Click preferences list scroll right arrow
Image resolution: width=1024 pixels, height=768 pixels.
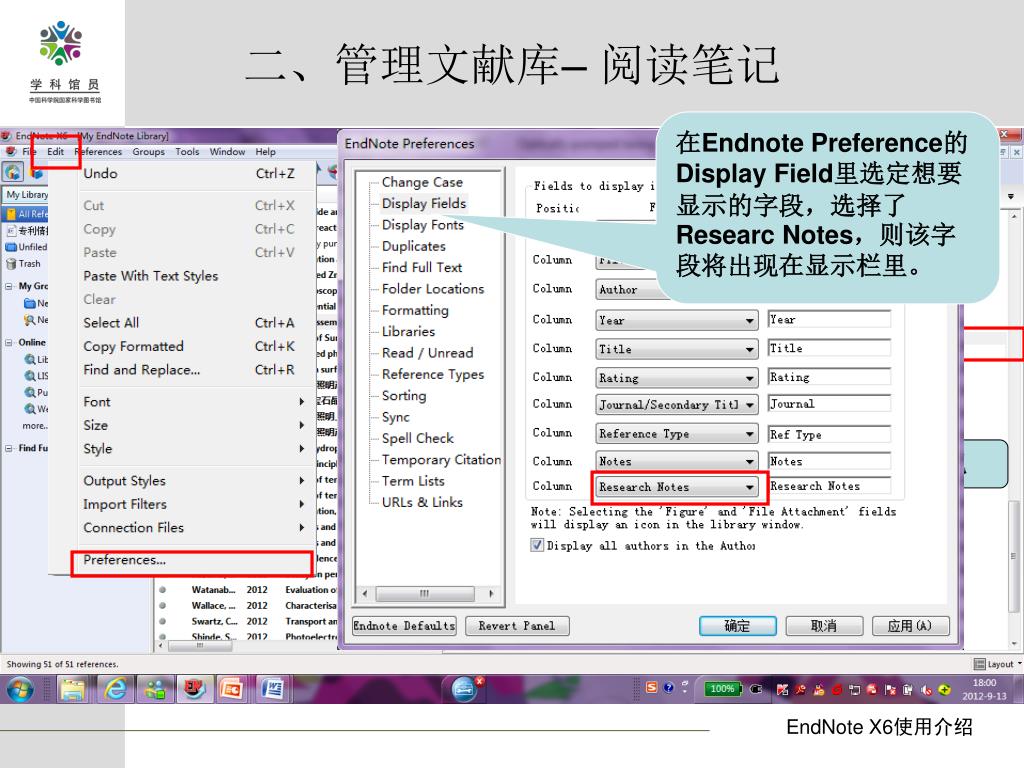[491, 594]
